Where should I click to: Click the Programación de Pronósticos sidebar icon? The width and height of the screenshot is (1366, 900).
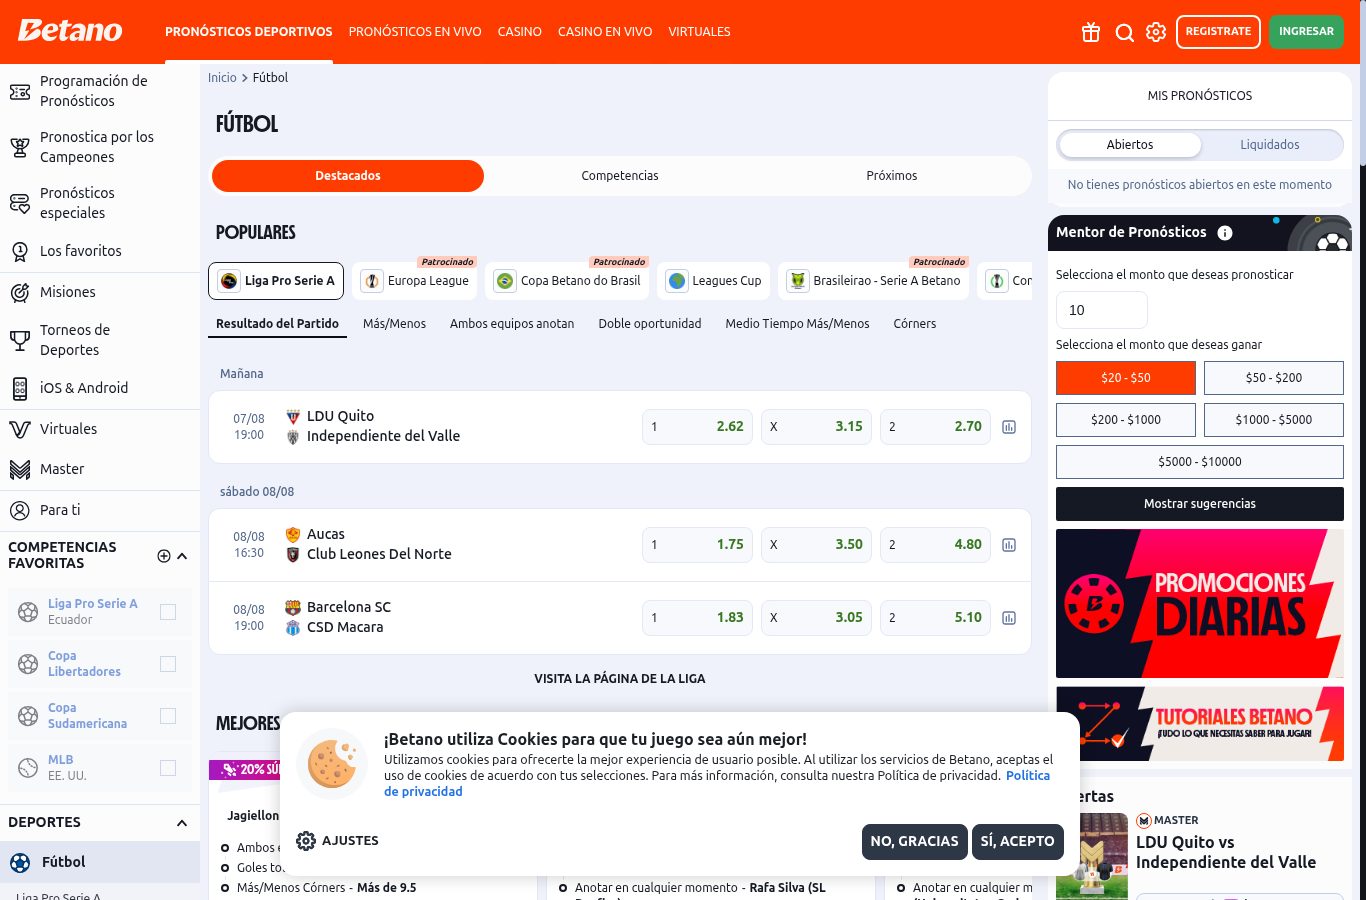click(x=20, y=92)
